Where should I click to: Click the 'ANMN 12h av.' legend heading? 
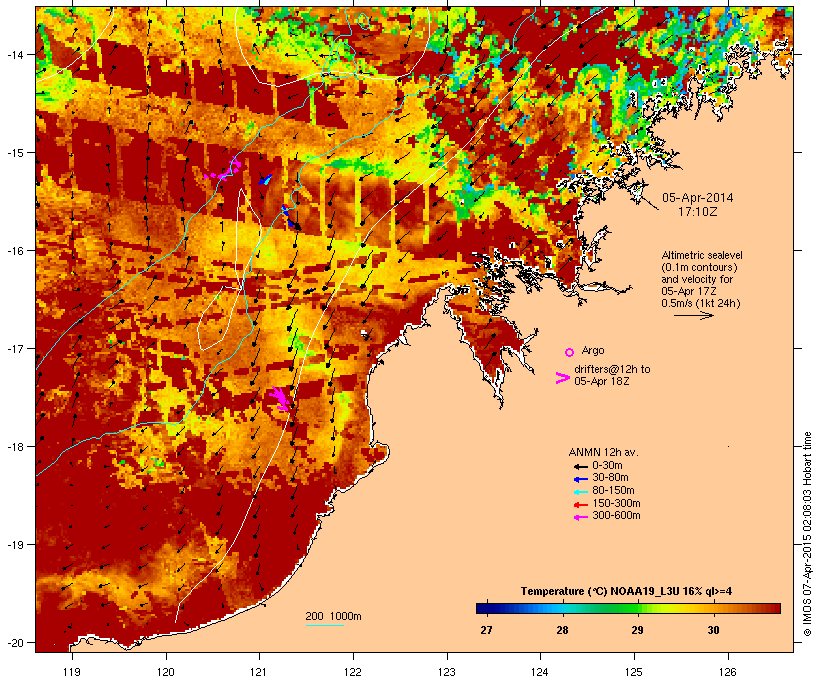click(x=603, y=452)
